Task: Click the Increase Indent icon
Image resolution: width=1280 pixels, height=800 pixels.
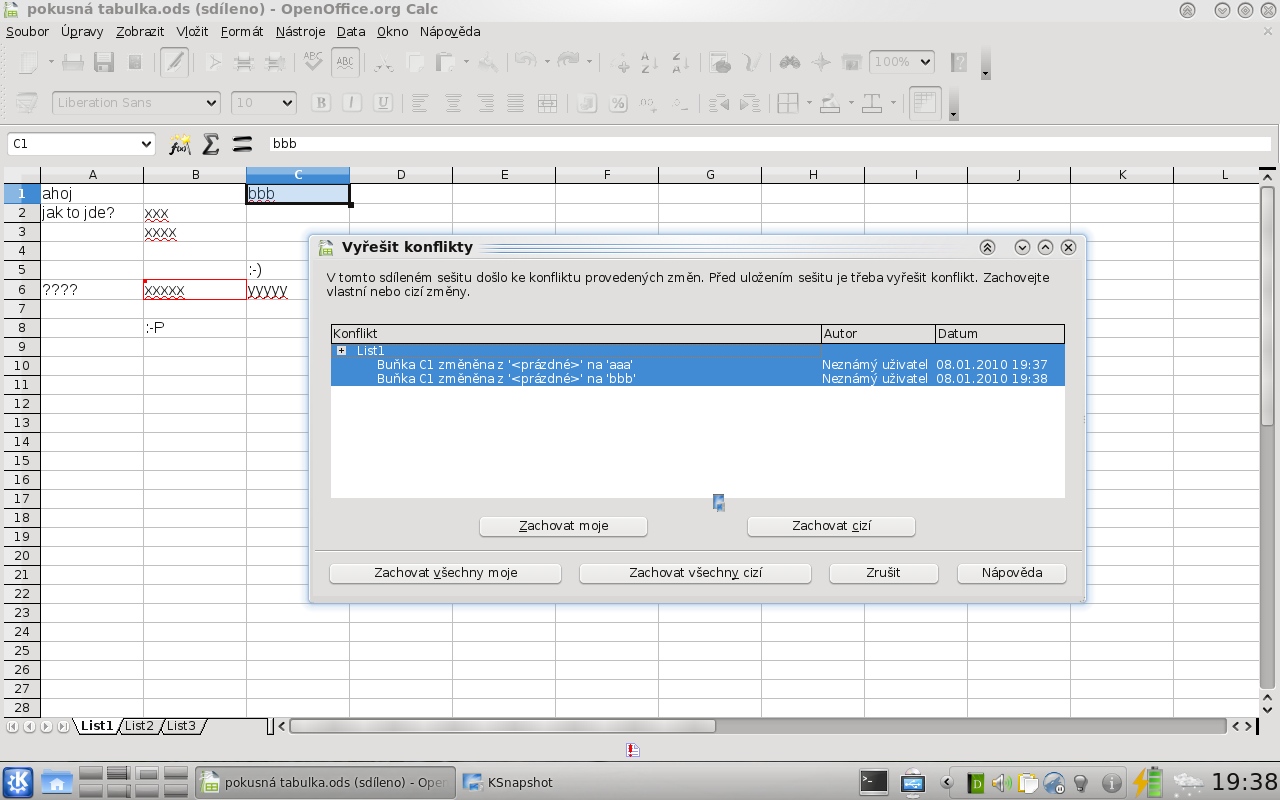Action: [750, 103]
